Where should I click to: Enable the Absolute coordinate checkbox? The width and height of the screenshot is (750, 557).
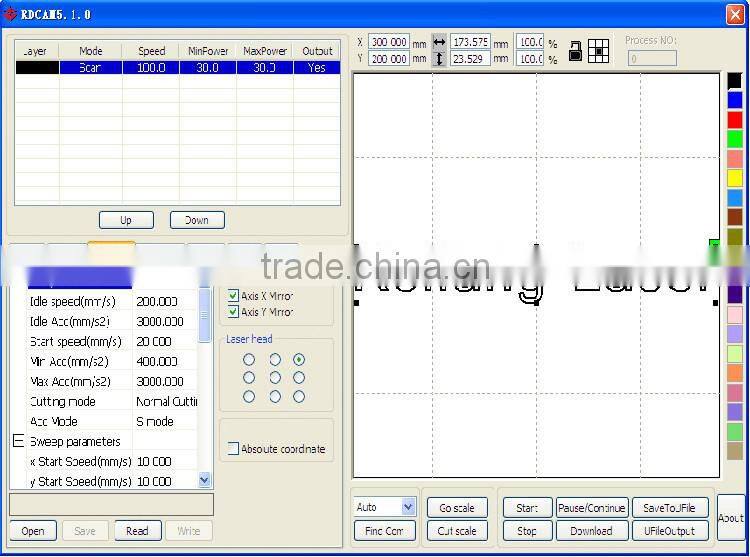pos(233,449)
